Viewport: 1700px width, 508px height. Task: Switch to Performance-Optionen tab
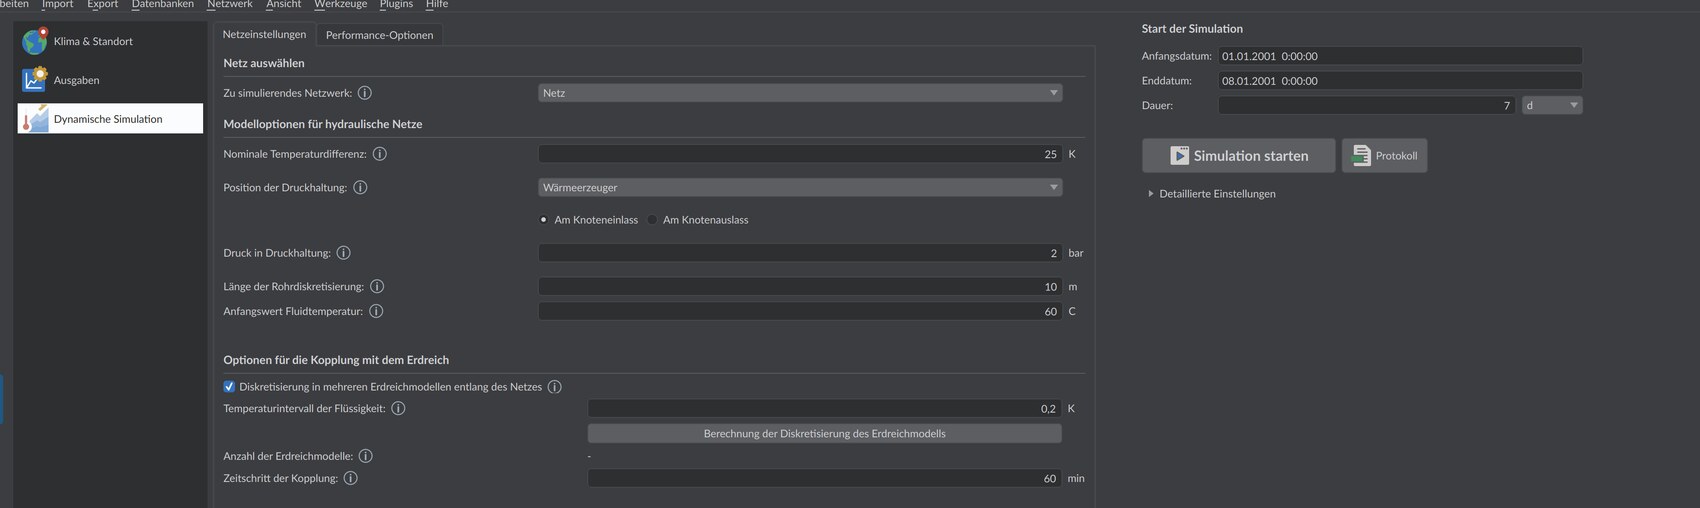click(379, 35)
